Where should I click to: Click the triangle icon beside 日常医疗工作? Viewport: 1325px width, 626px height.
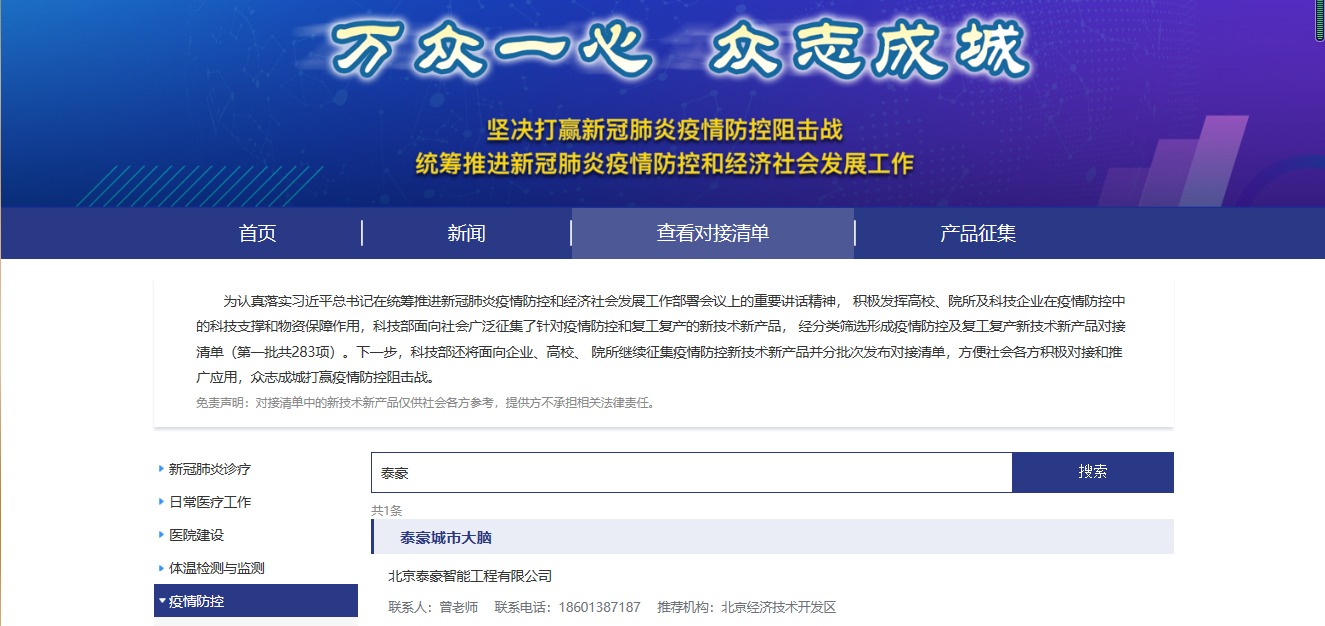160,501
